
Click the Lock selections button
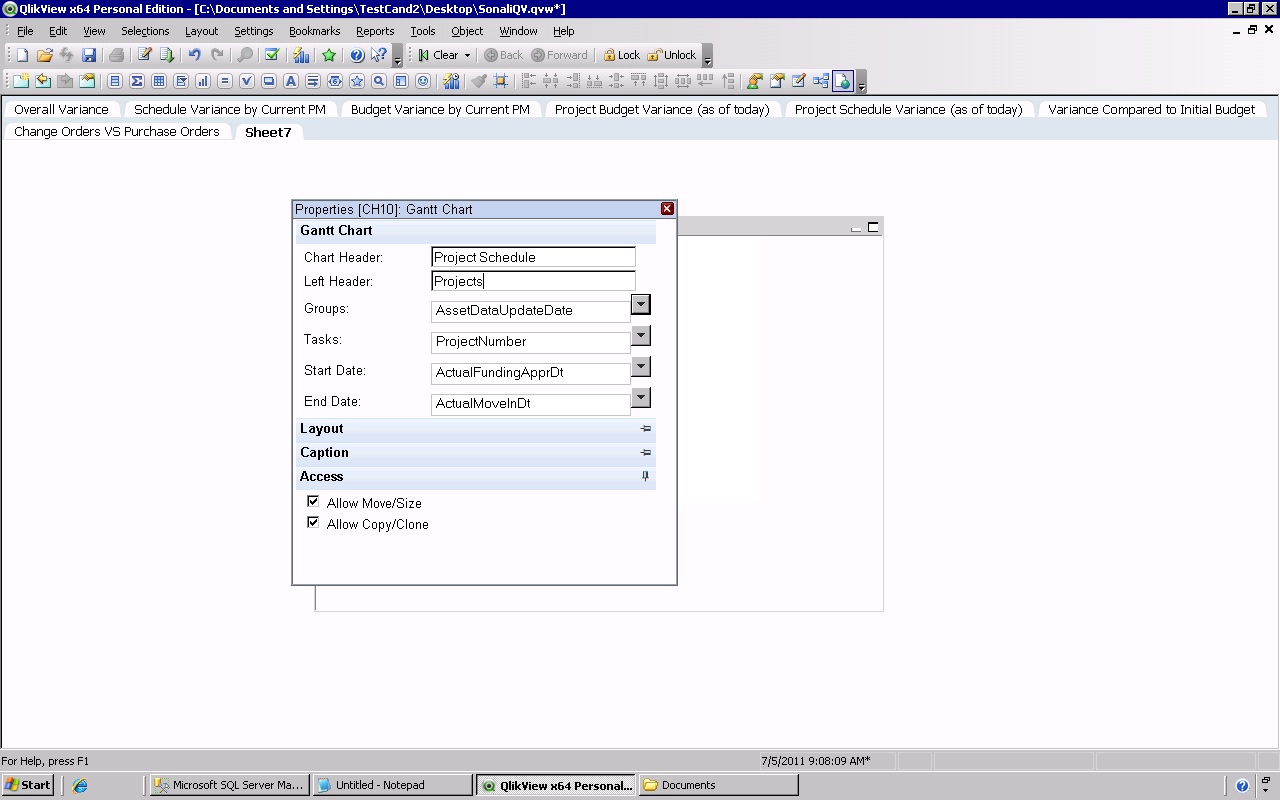point(621,56)
